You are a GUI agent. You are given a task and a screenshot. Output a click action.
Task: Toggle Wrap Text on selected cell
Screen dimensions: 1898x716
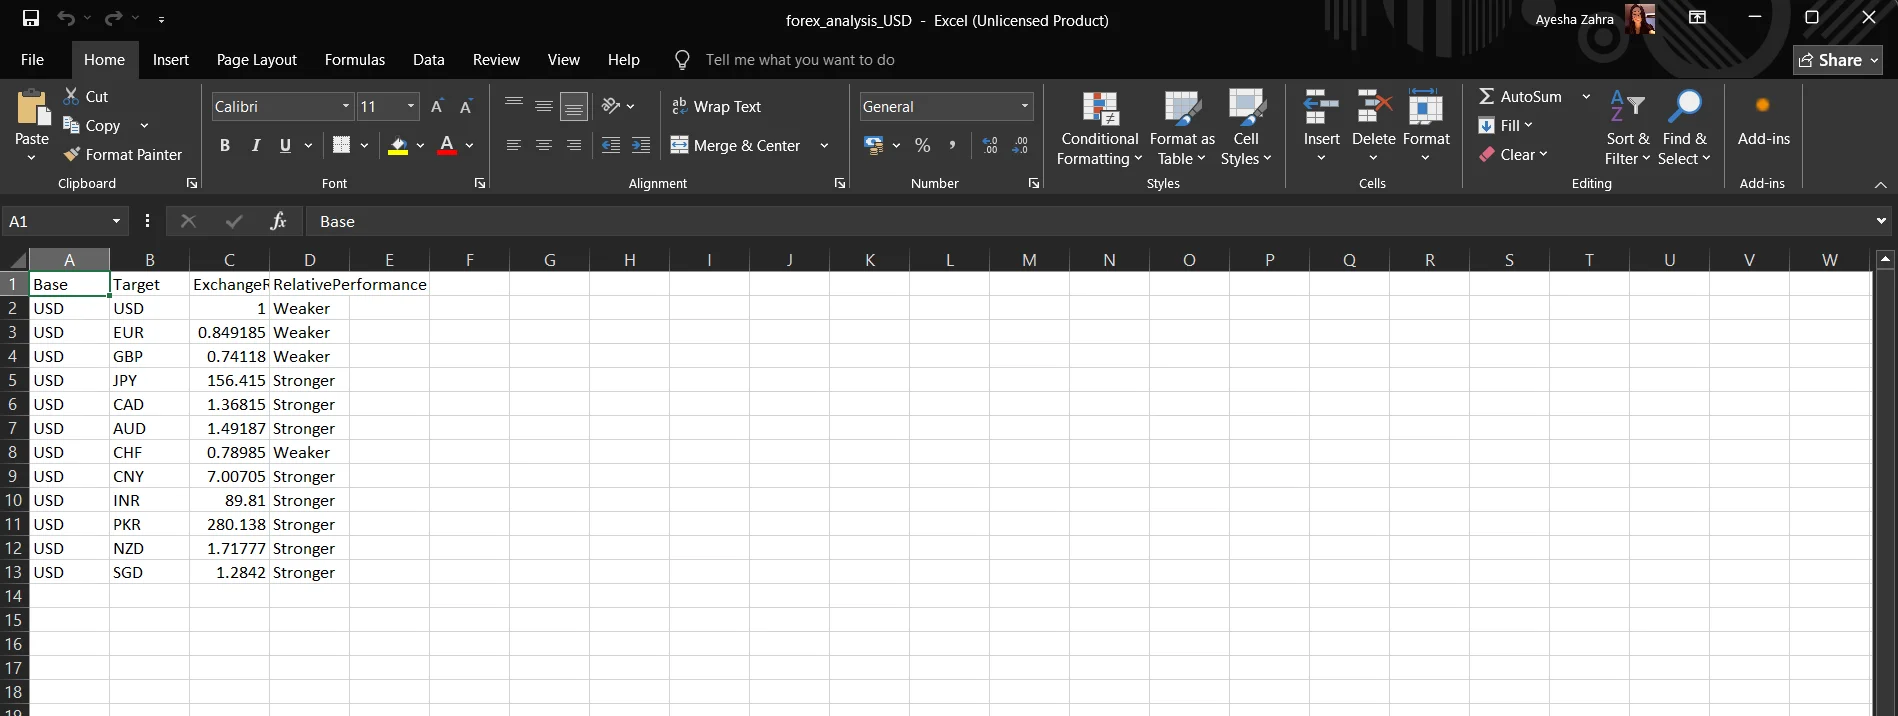tap(716, 107)
